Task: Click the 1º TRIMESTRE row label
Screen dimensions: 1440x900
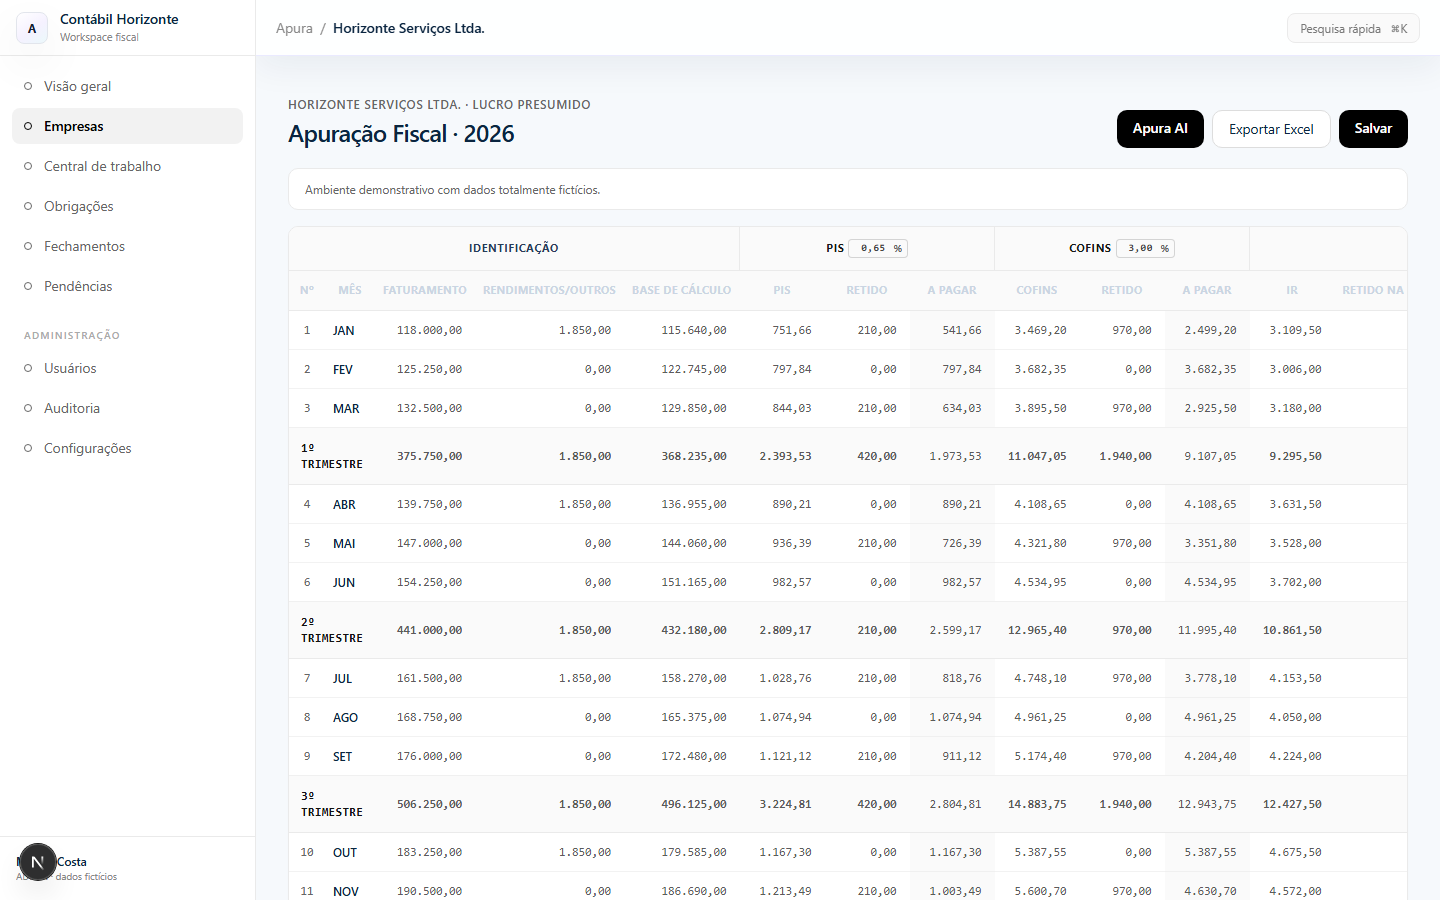Action: coord(332,456)
